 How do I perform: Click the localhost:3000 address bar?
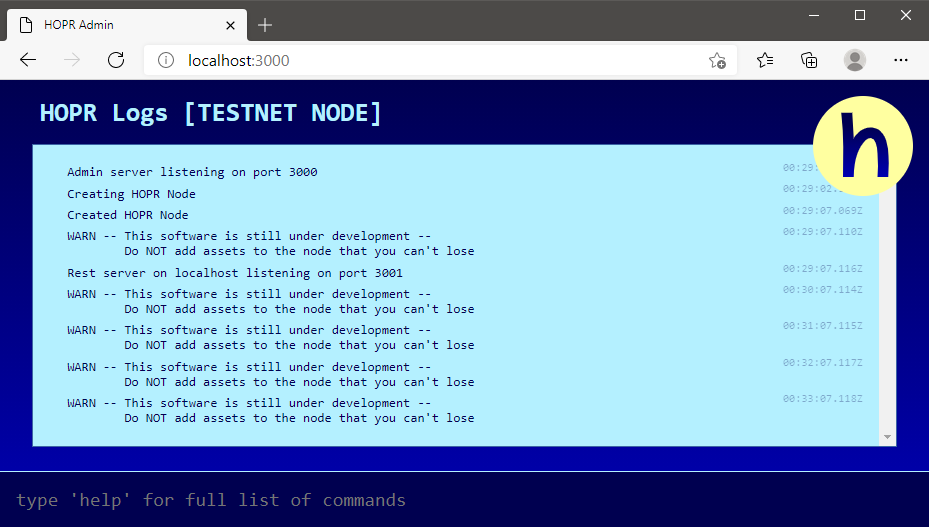[x=440, y=60]
